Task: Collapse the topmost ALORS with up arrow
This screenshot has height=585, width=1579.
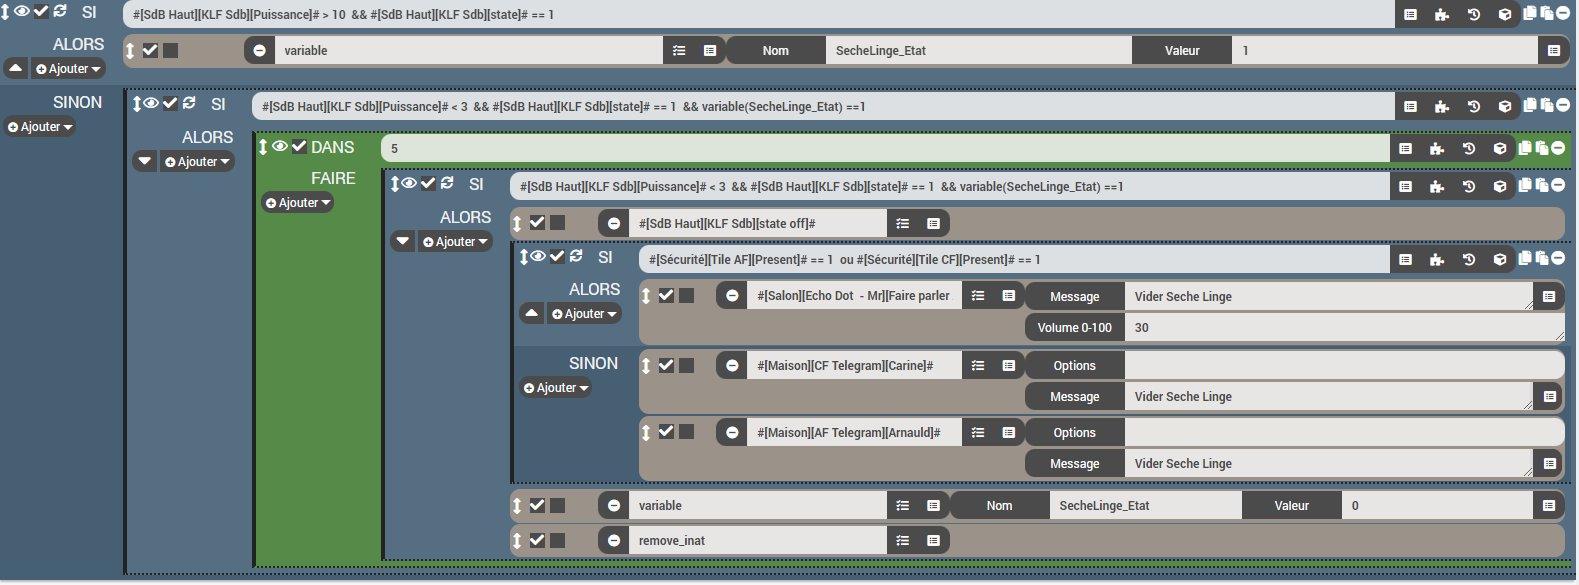Action: (16, 68)
